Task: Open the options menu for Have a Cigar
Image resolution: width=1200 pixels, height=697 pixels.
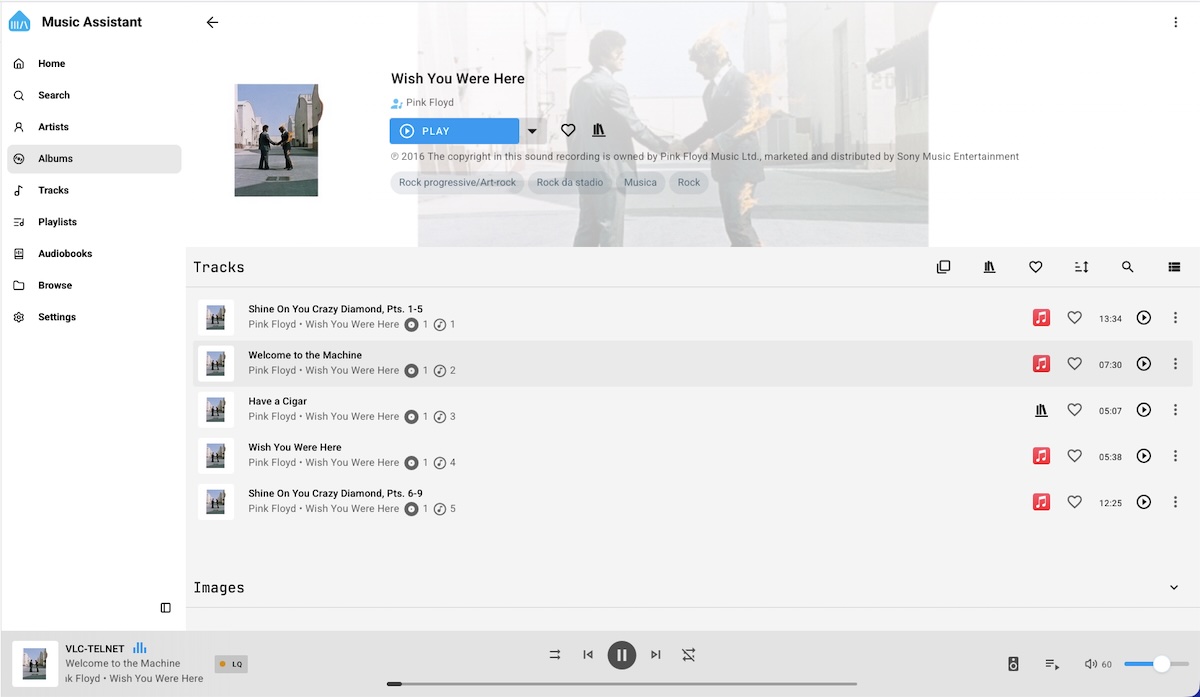Action: 1175,410
